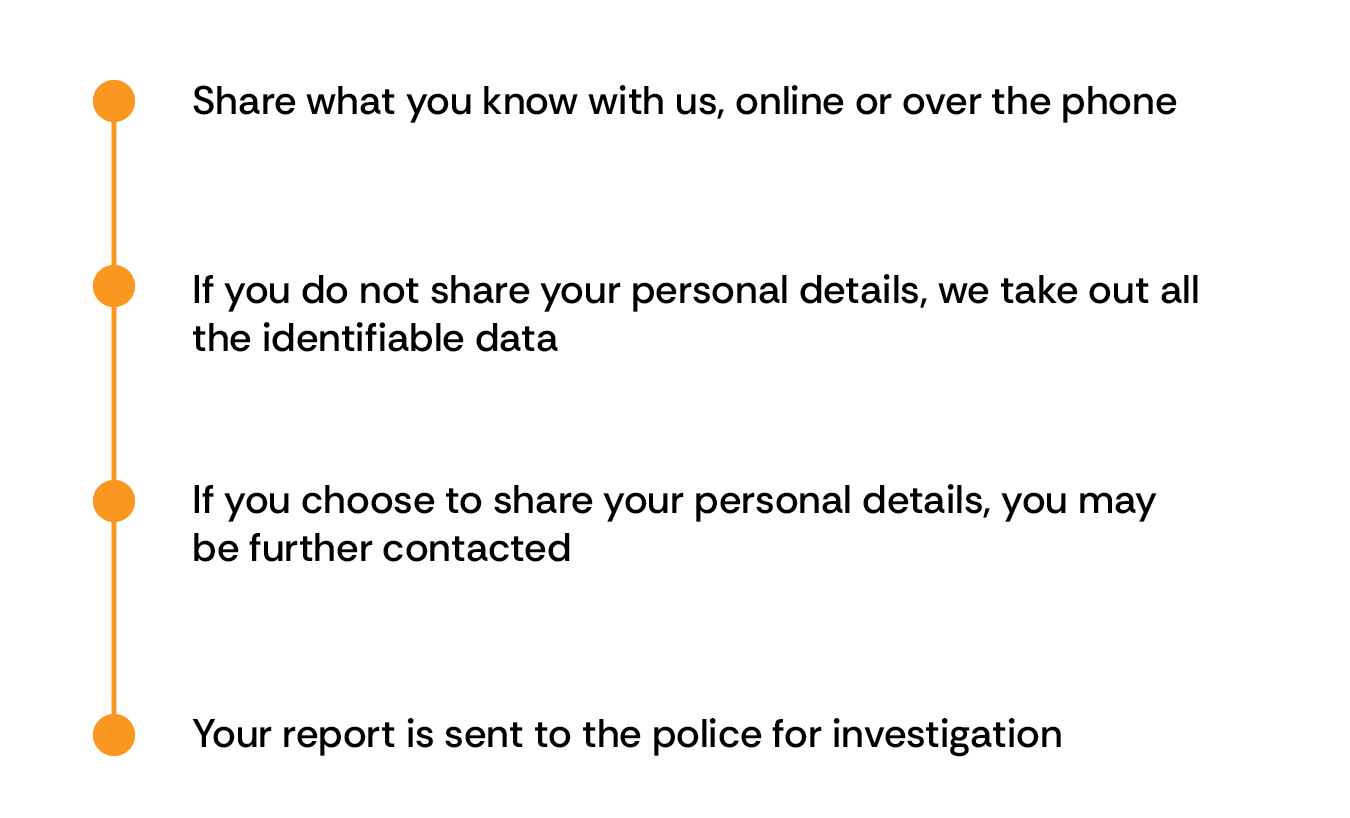Click the orange dot beside "Share what you know"
1350x818 pixels.
point(114,101)
